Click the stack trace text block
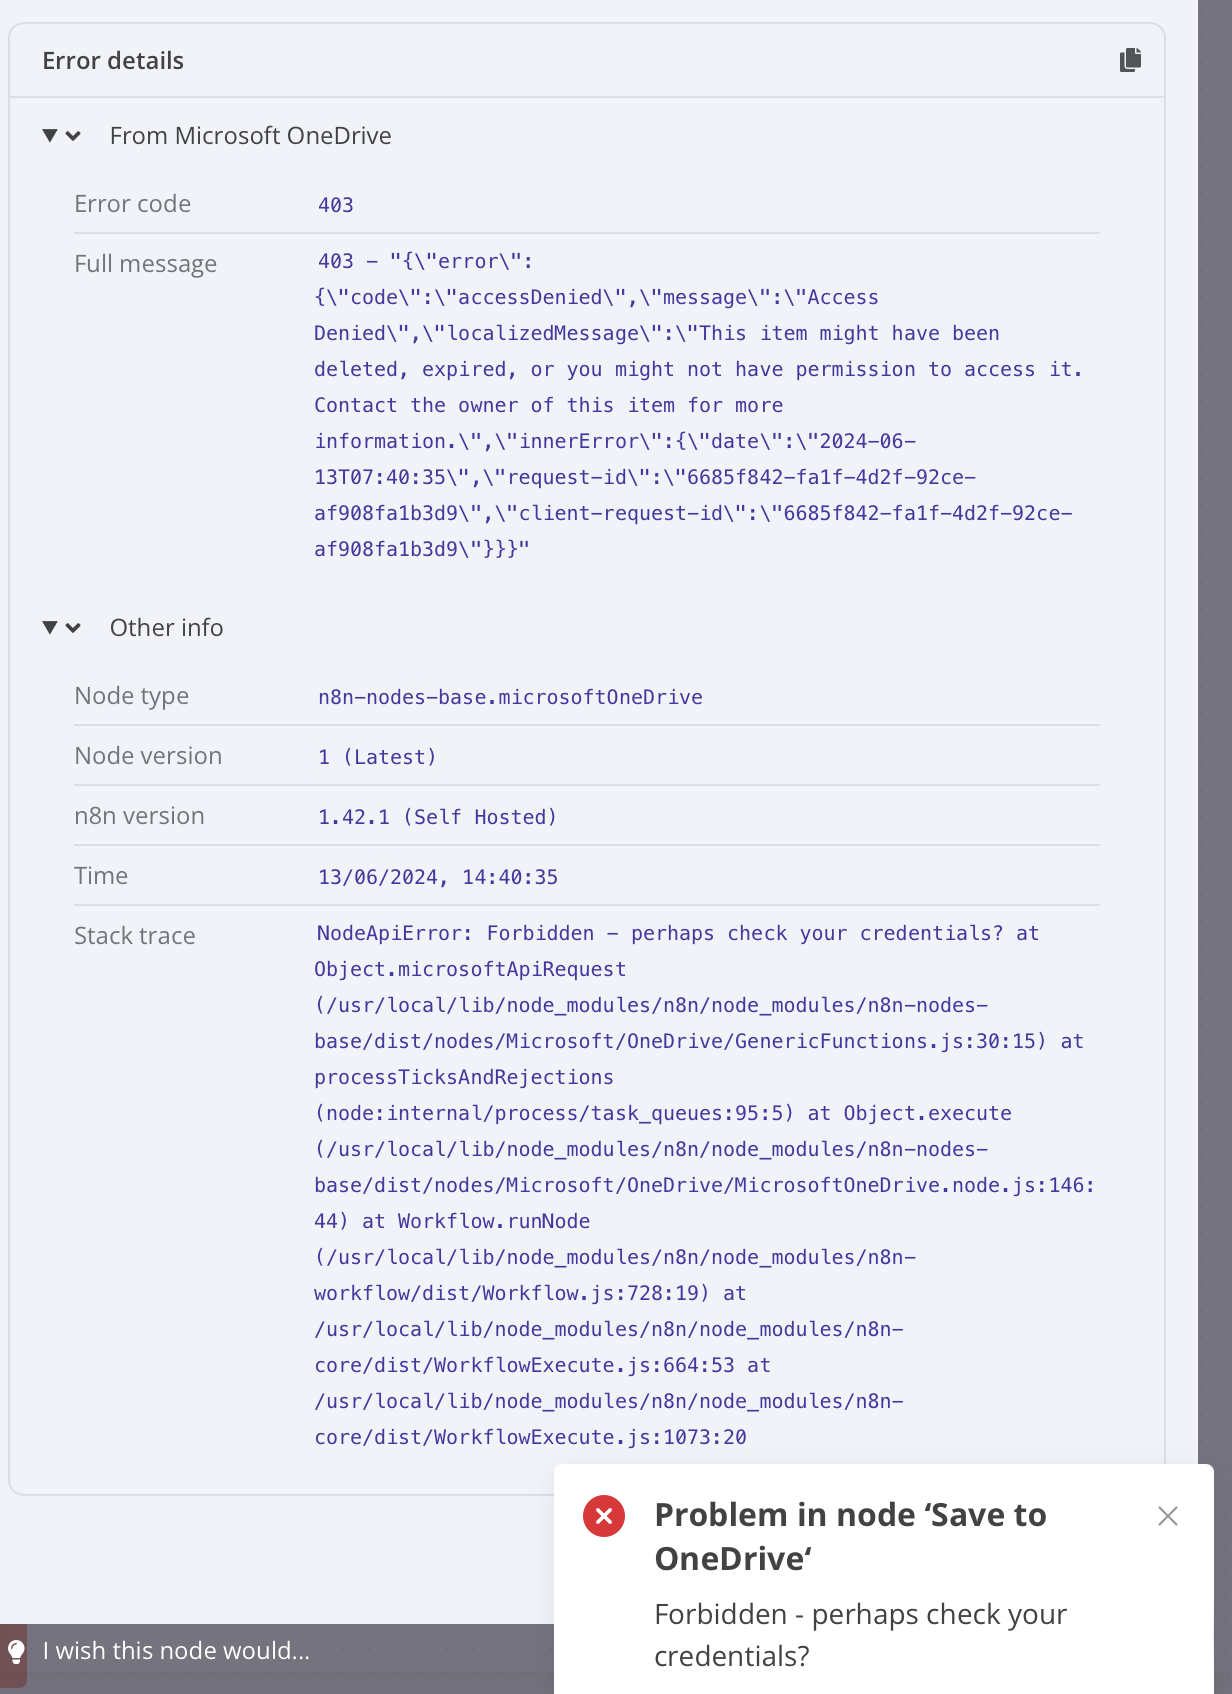 point(705,1185)
